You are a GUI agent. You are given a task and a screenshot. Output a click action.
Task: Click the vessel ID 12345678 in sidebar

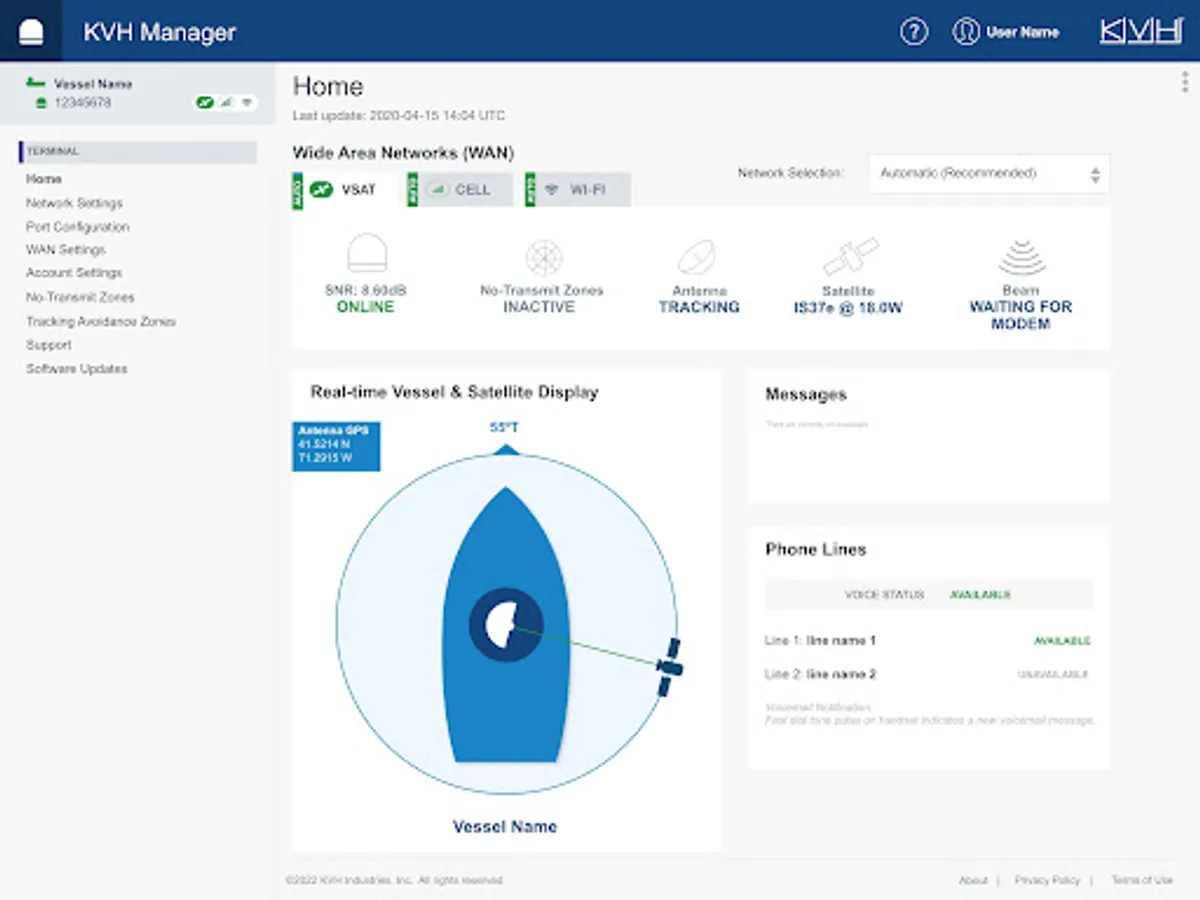[82, 103]
